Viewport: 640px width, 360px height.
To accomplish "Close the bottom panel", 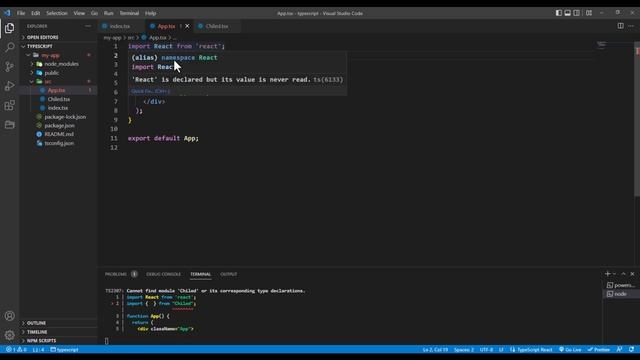I will click(632, 274).
